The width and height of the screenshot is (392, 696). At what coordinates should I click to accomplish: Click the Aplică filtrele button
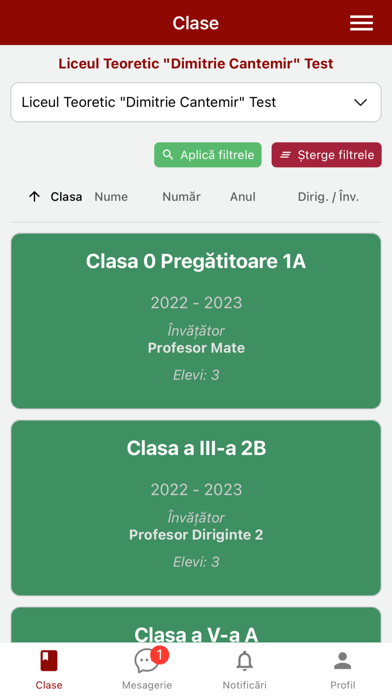pyautogui.click(x=208, y=154)
